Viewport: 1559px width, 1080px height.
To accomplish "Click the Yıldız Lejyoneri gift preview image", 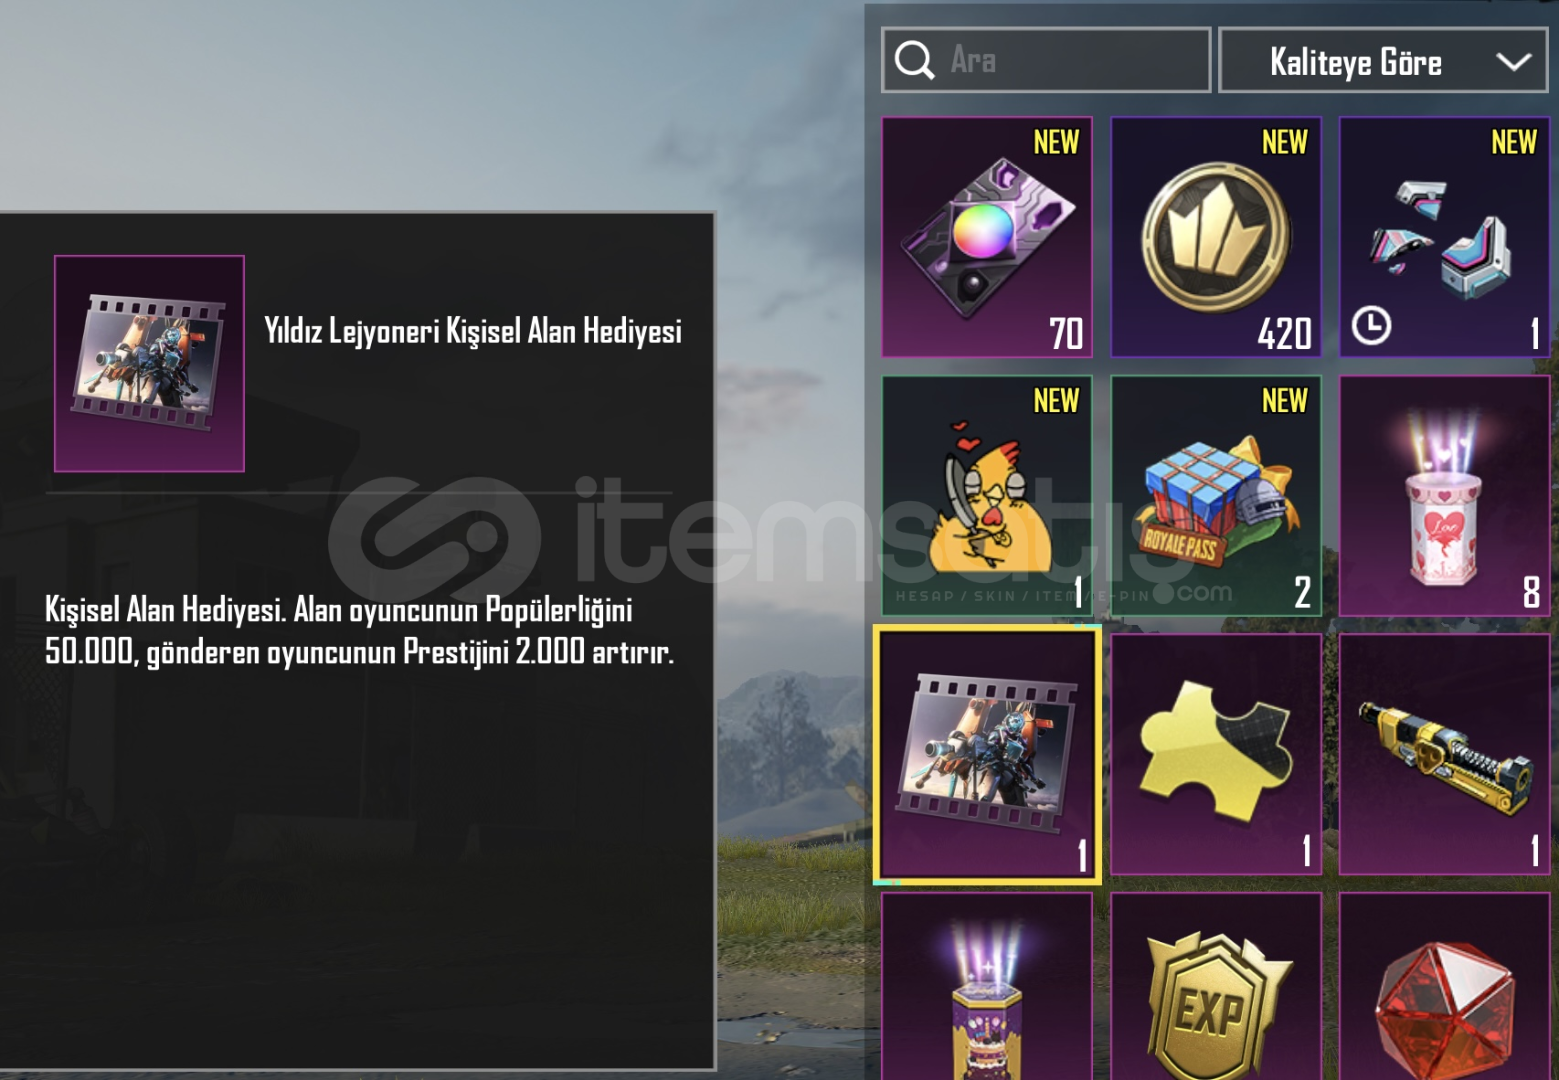I will 149,363.
